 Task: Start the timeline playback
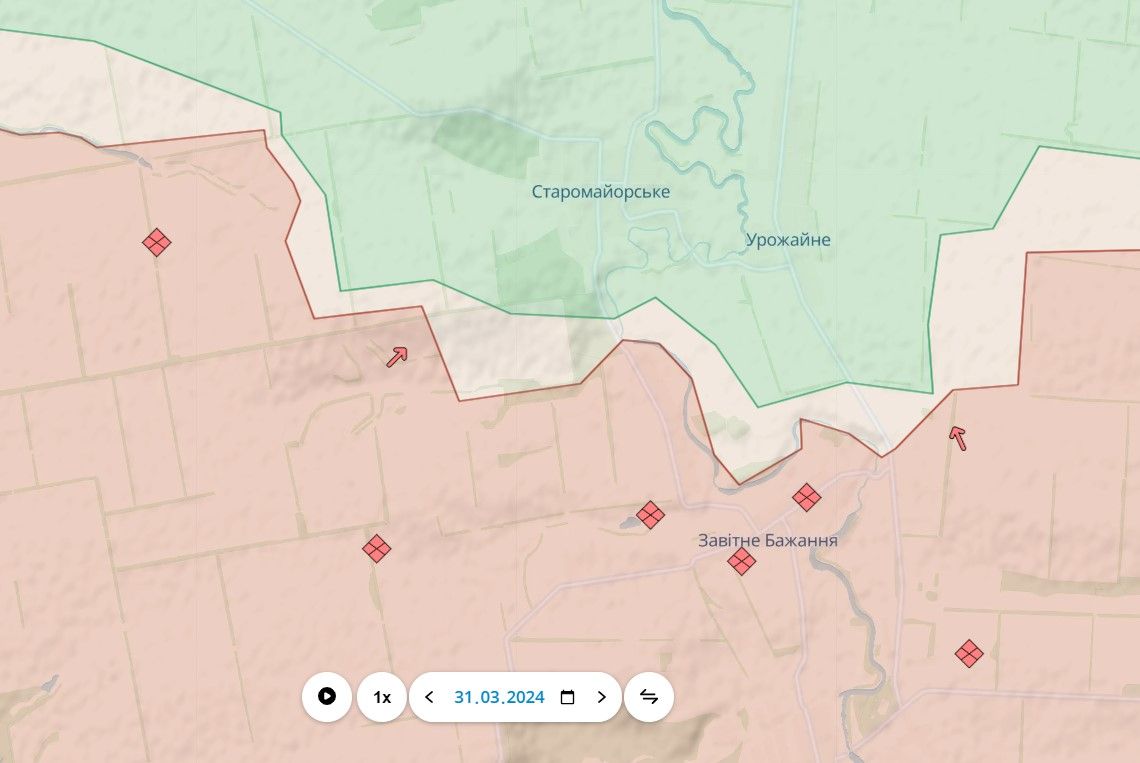click(327, 697)
